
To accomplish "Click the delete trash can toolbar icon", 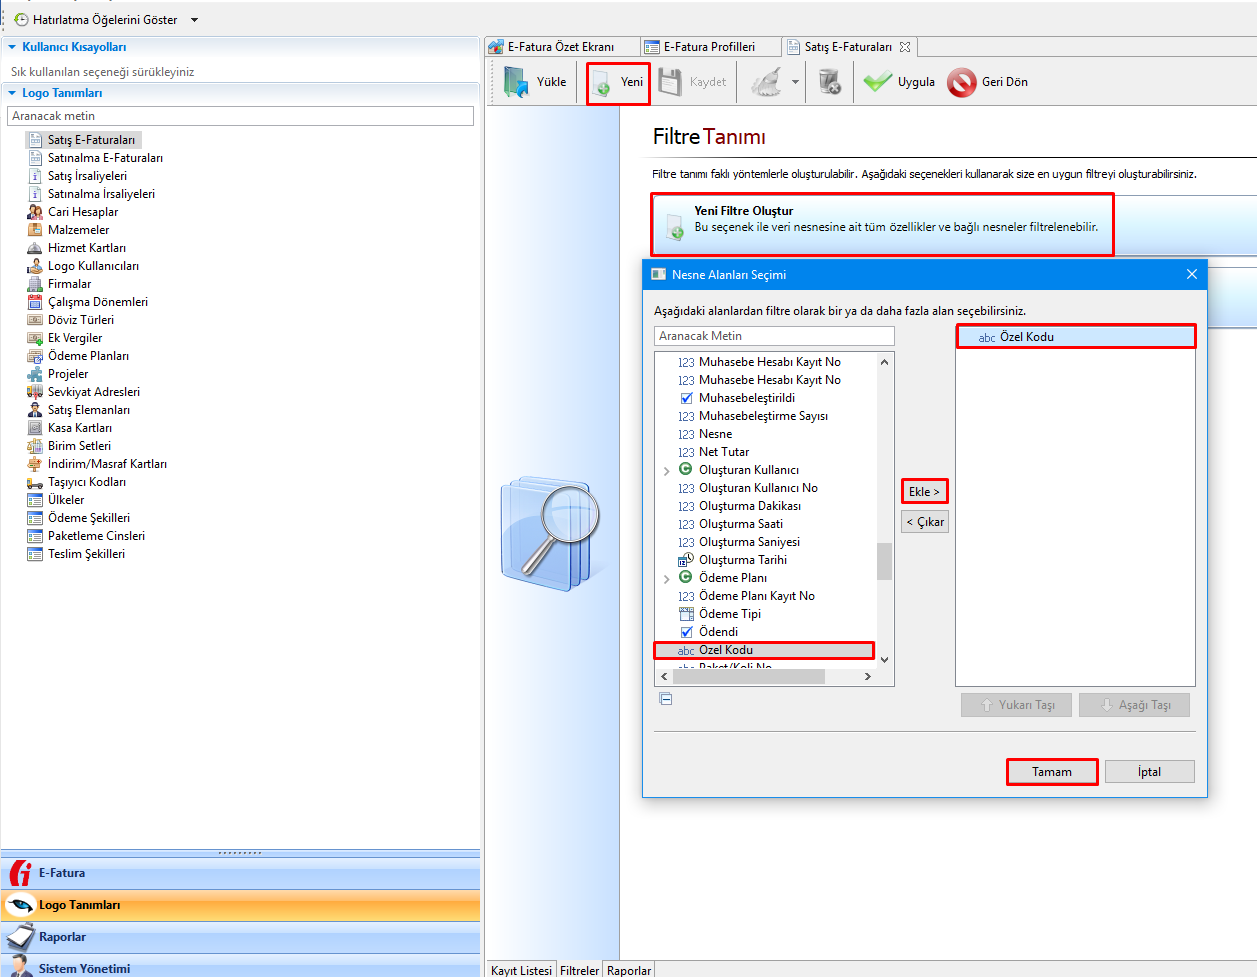I will click(830, 82).
